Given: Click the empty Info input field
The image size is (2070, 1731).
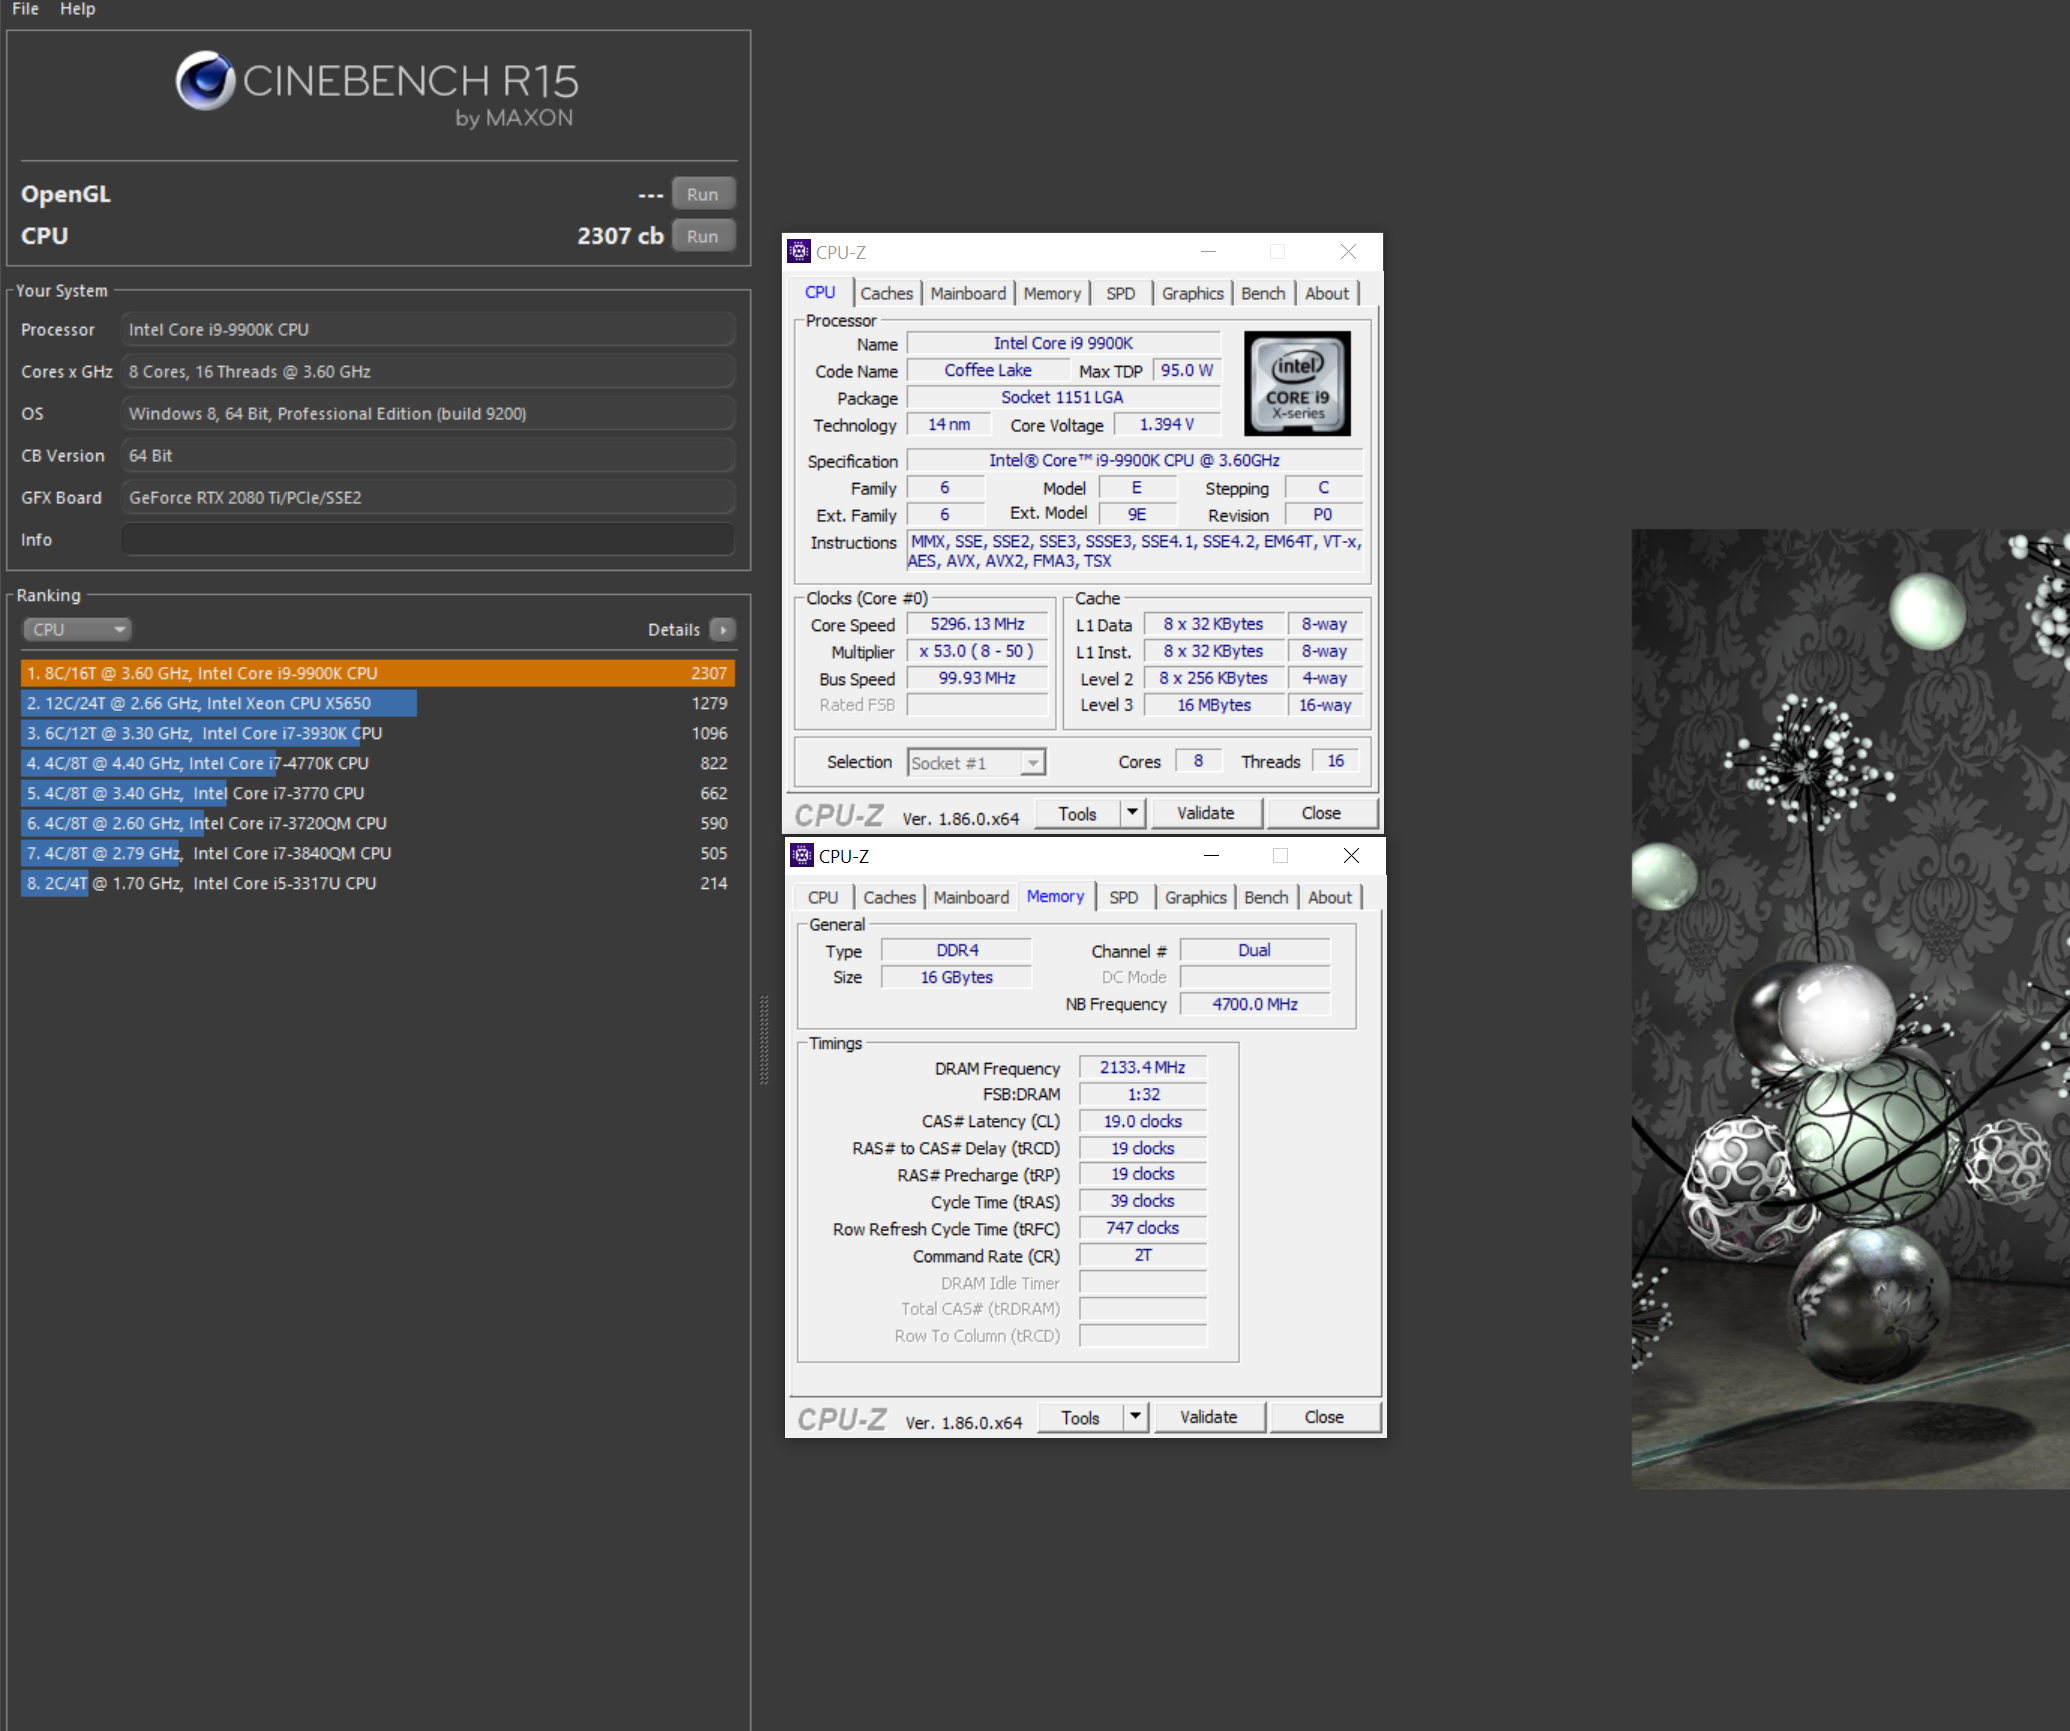Looking at the screenshot, I should (x=428, y=539).
